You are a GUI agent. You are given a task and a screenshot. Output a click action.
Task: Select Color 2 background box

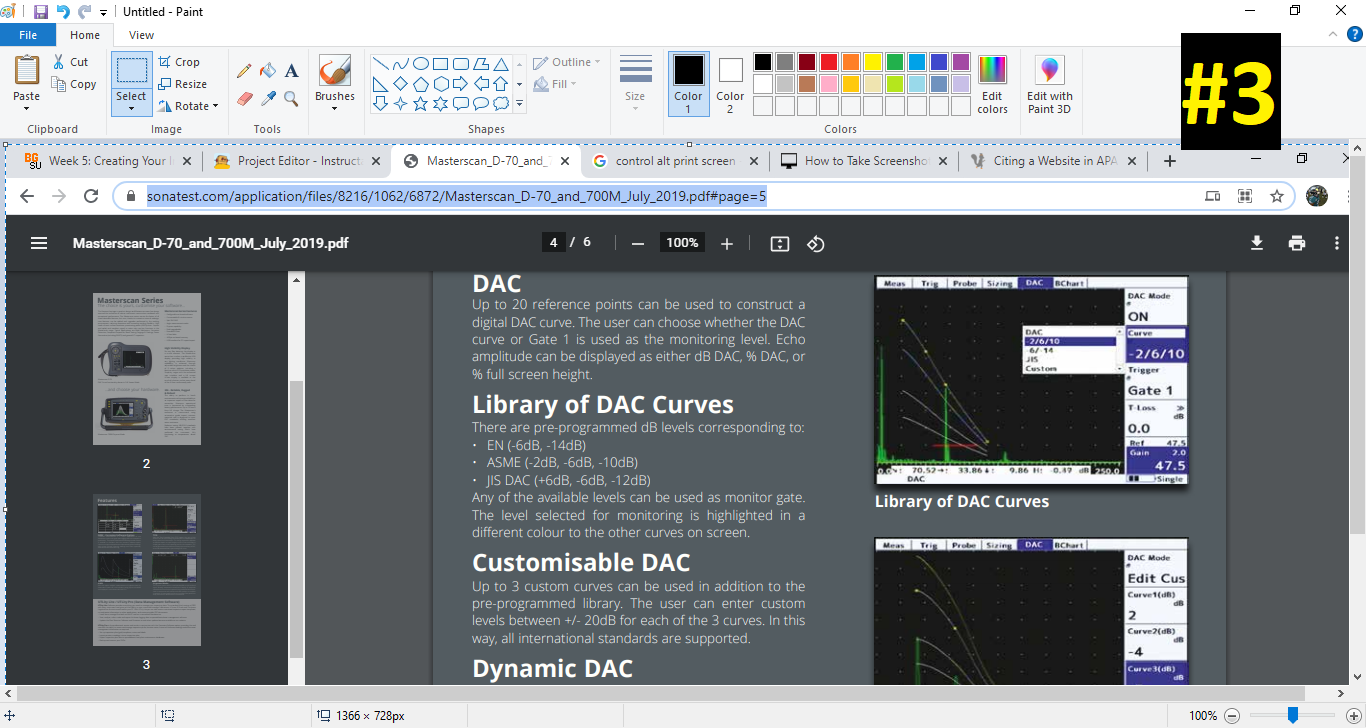730,84
